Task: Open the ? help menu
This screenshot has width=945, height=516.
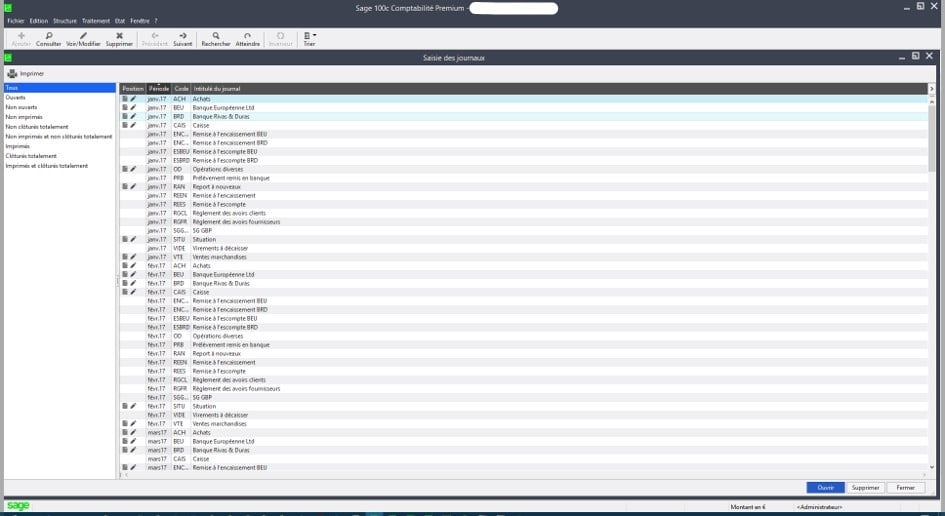Action: pos(155,21)
